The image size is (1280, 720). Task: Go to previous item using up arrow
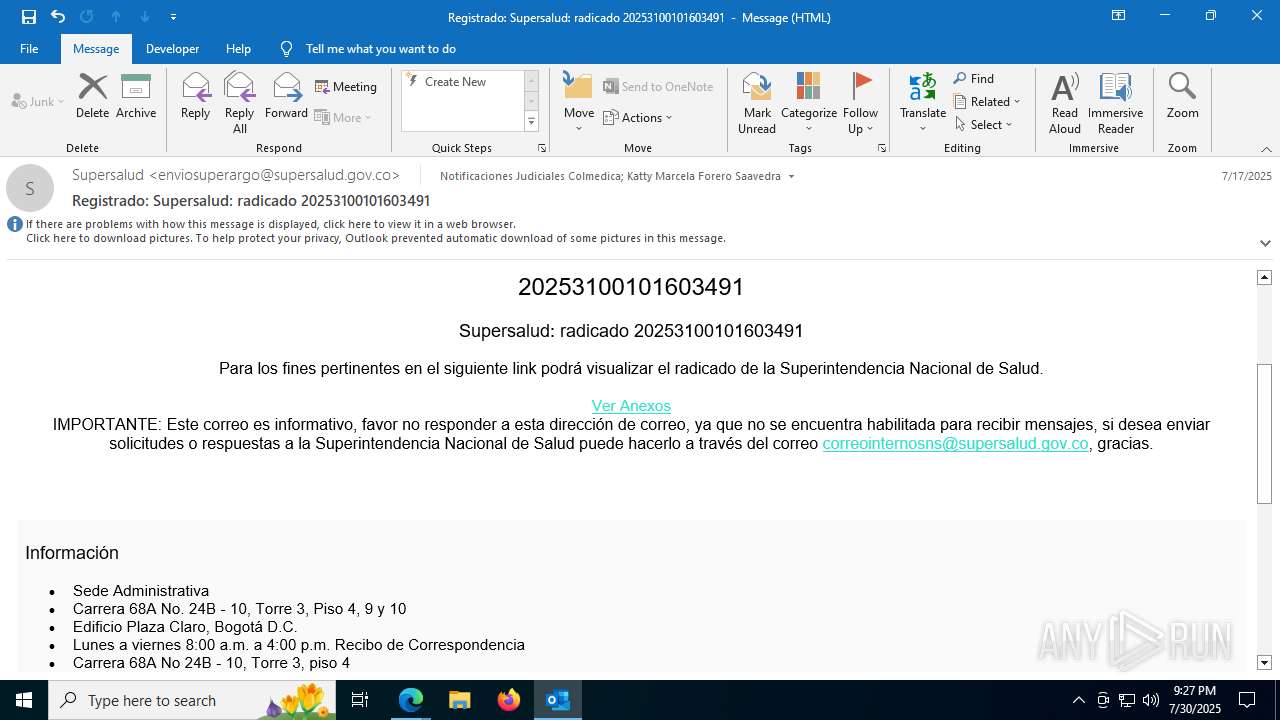[x=116, y=17]
